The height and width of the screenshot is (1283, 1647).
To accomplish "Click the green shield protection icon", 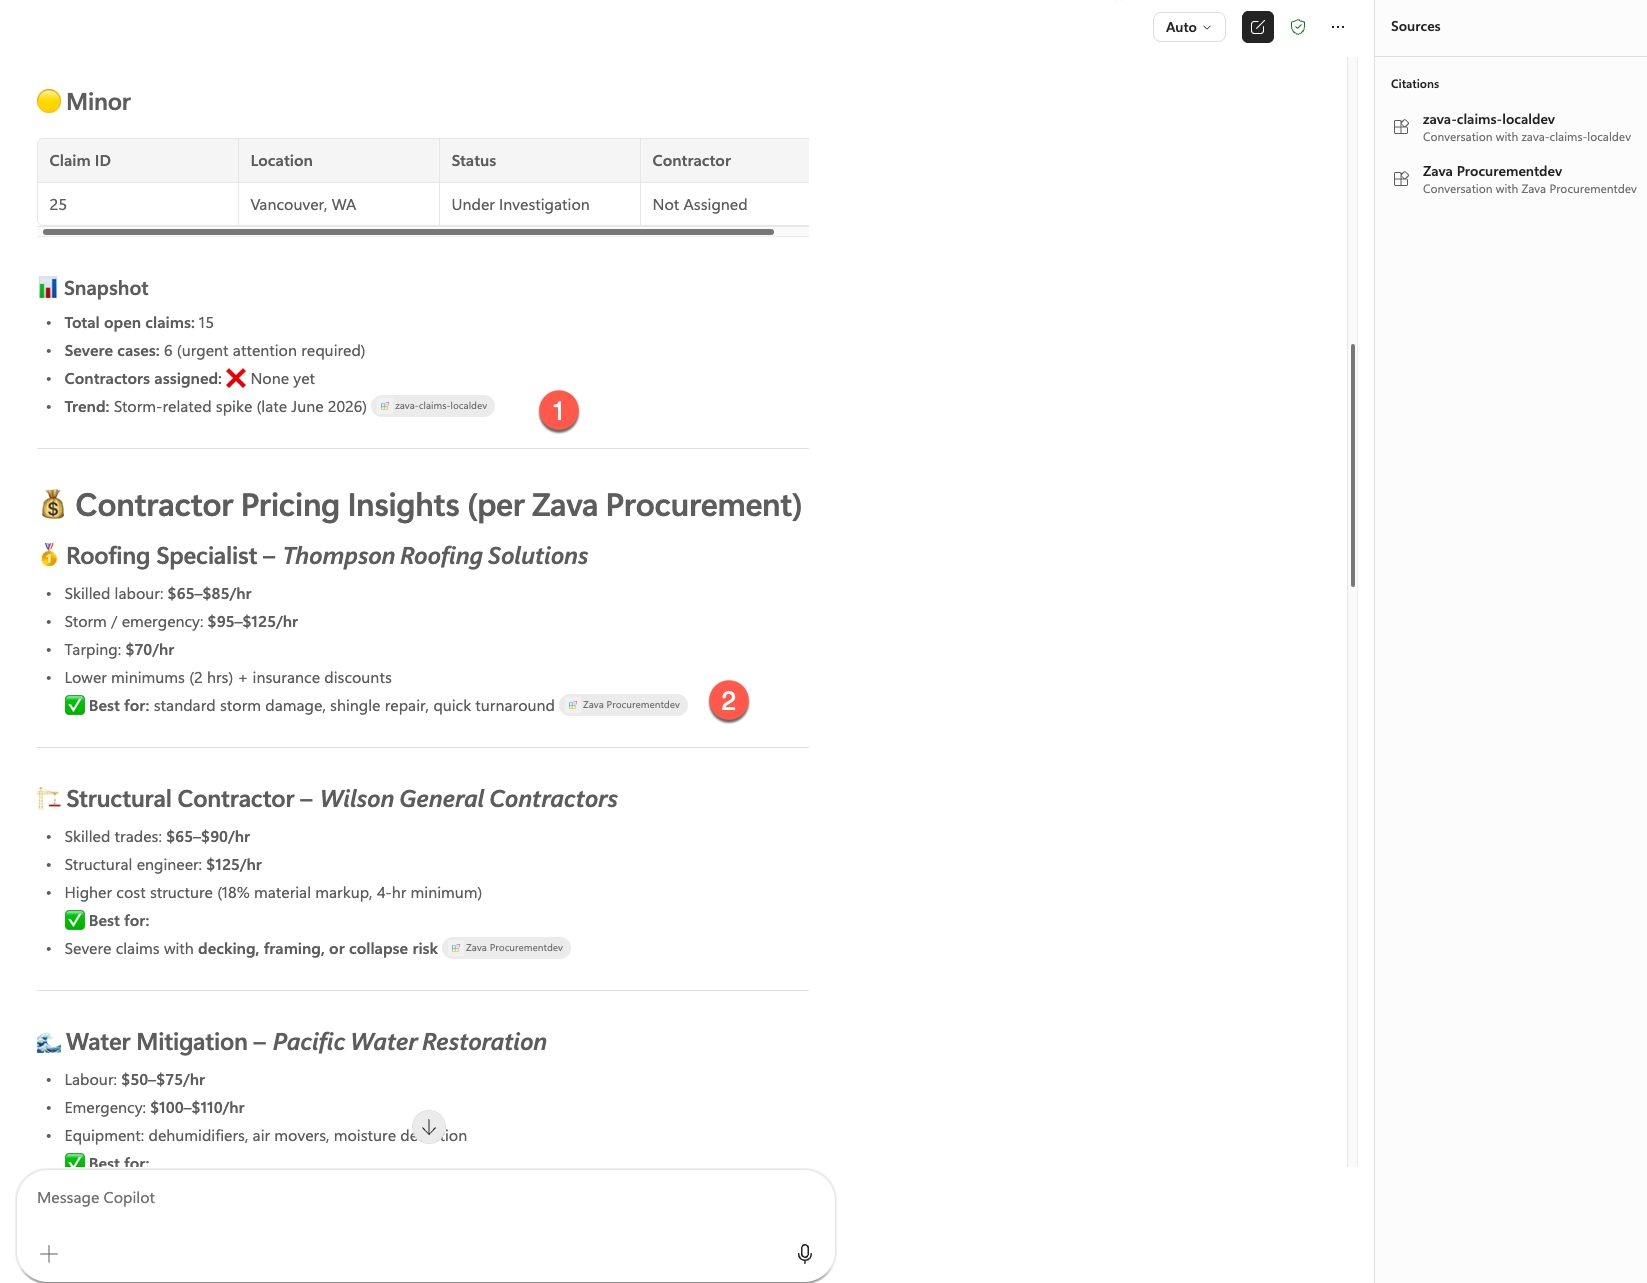I will pyautogui.click(x=1298, y=27).
